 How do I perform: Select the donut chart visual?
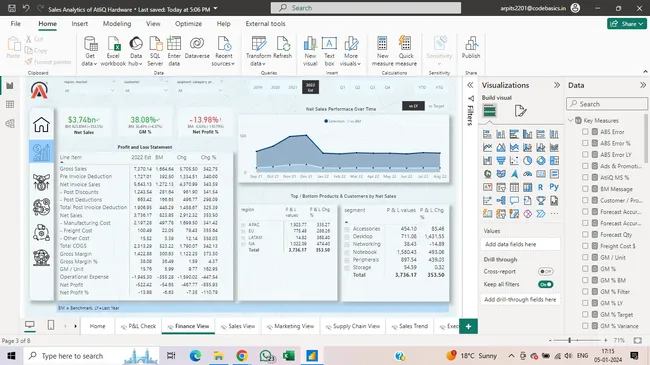coord(541,161)
